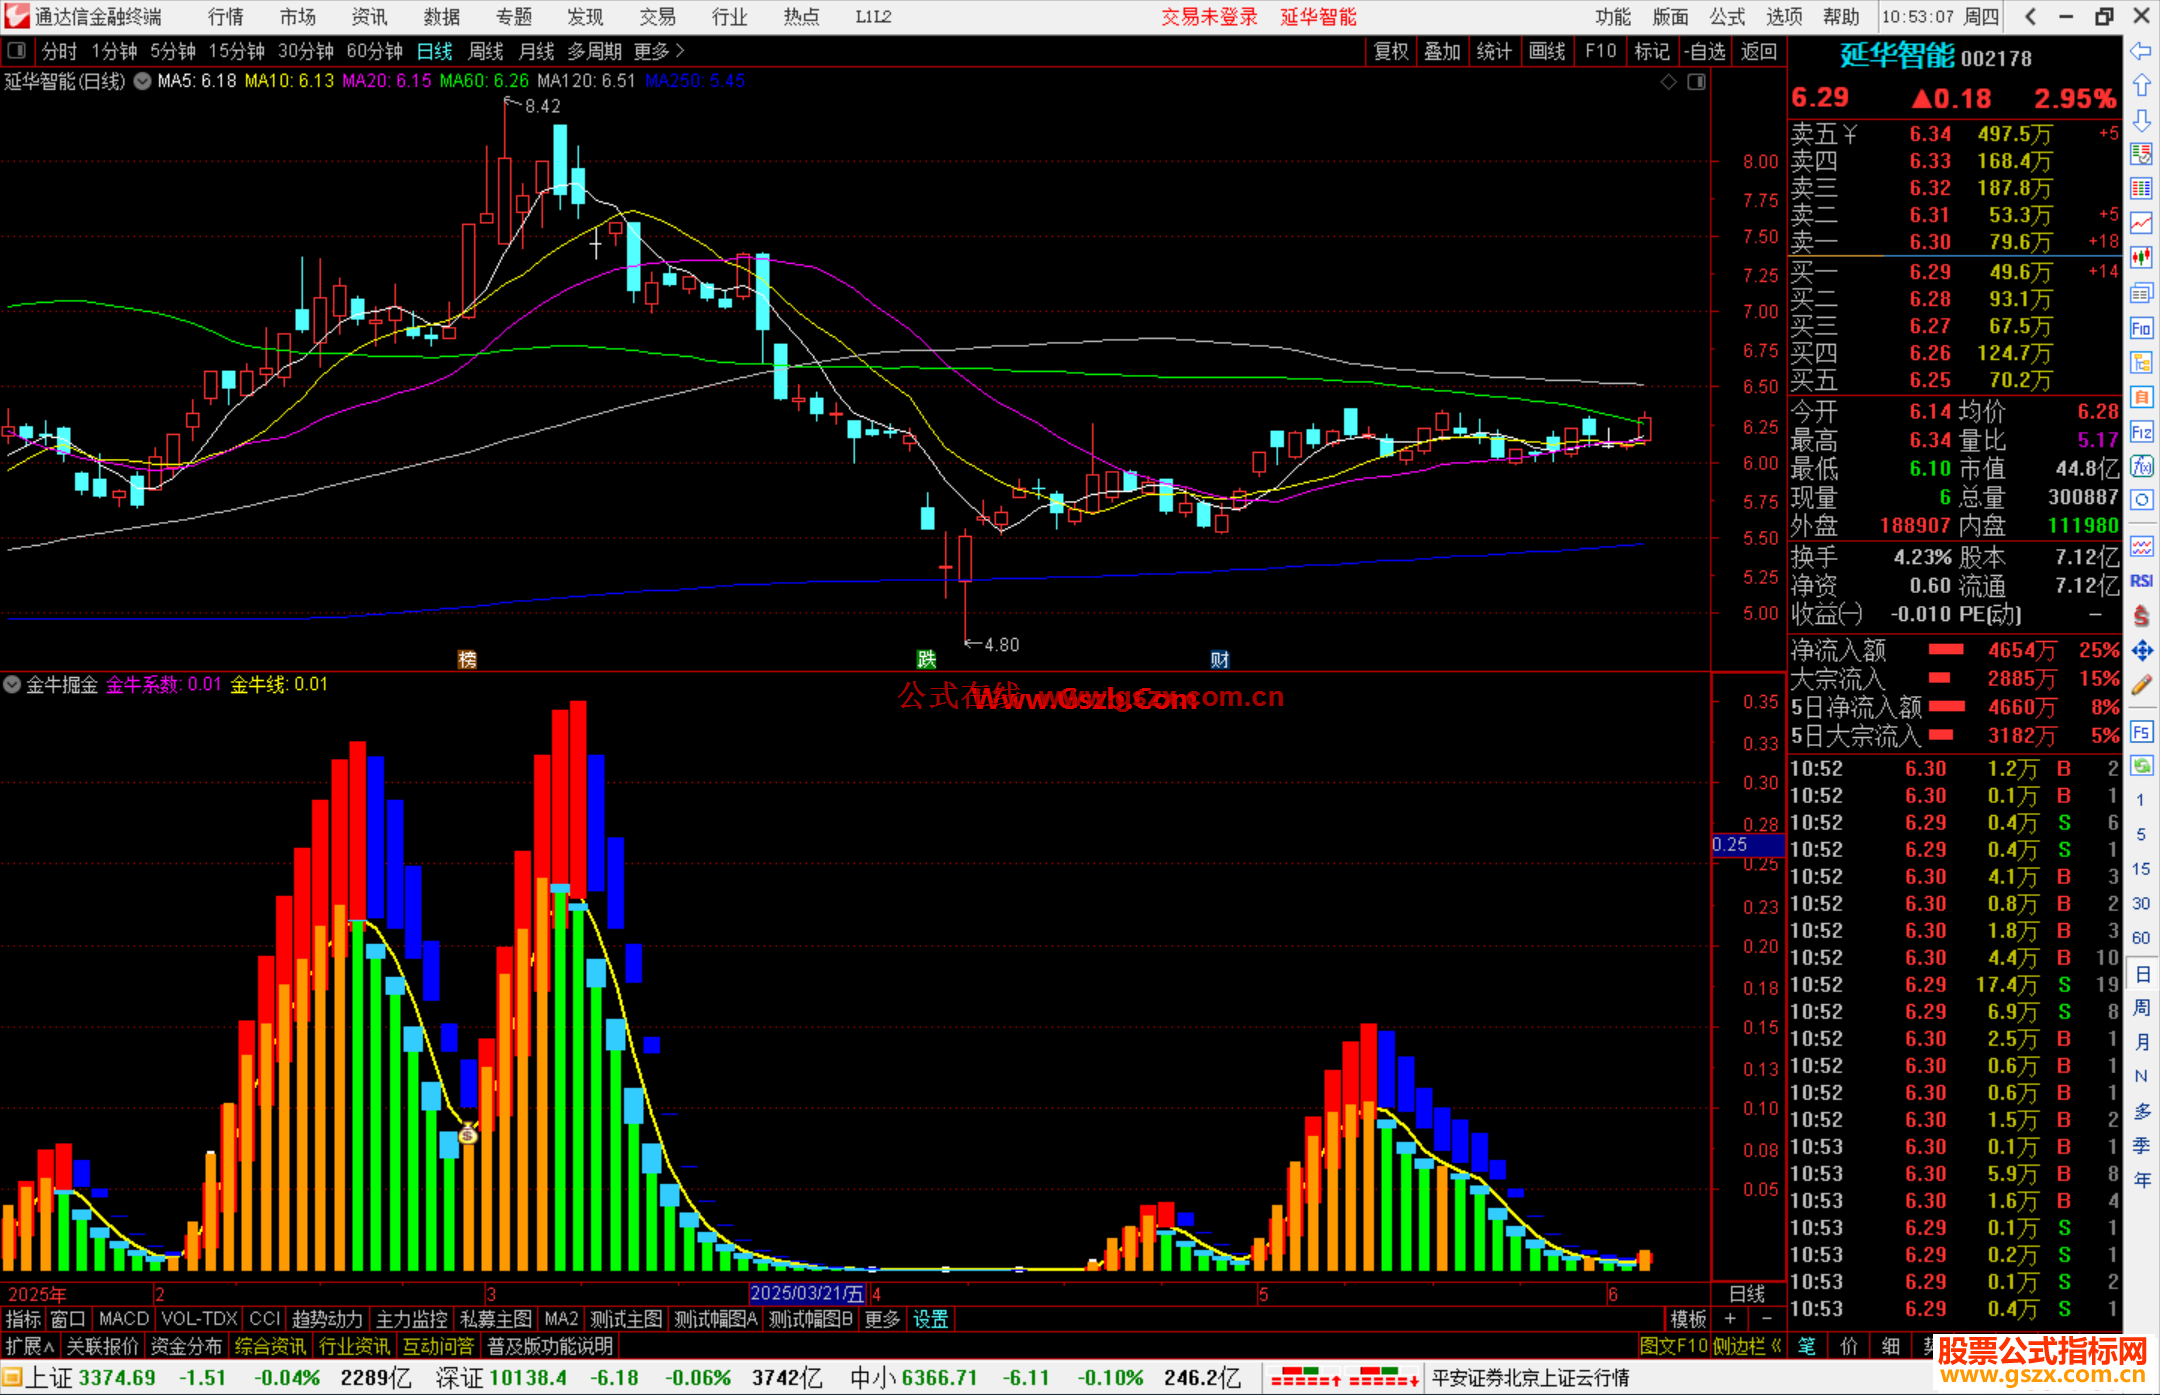2160x1395 pixels.
Task: Toggle the MA indicator circle beside 延华智能(日线)
Action: (143, 81)
